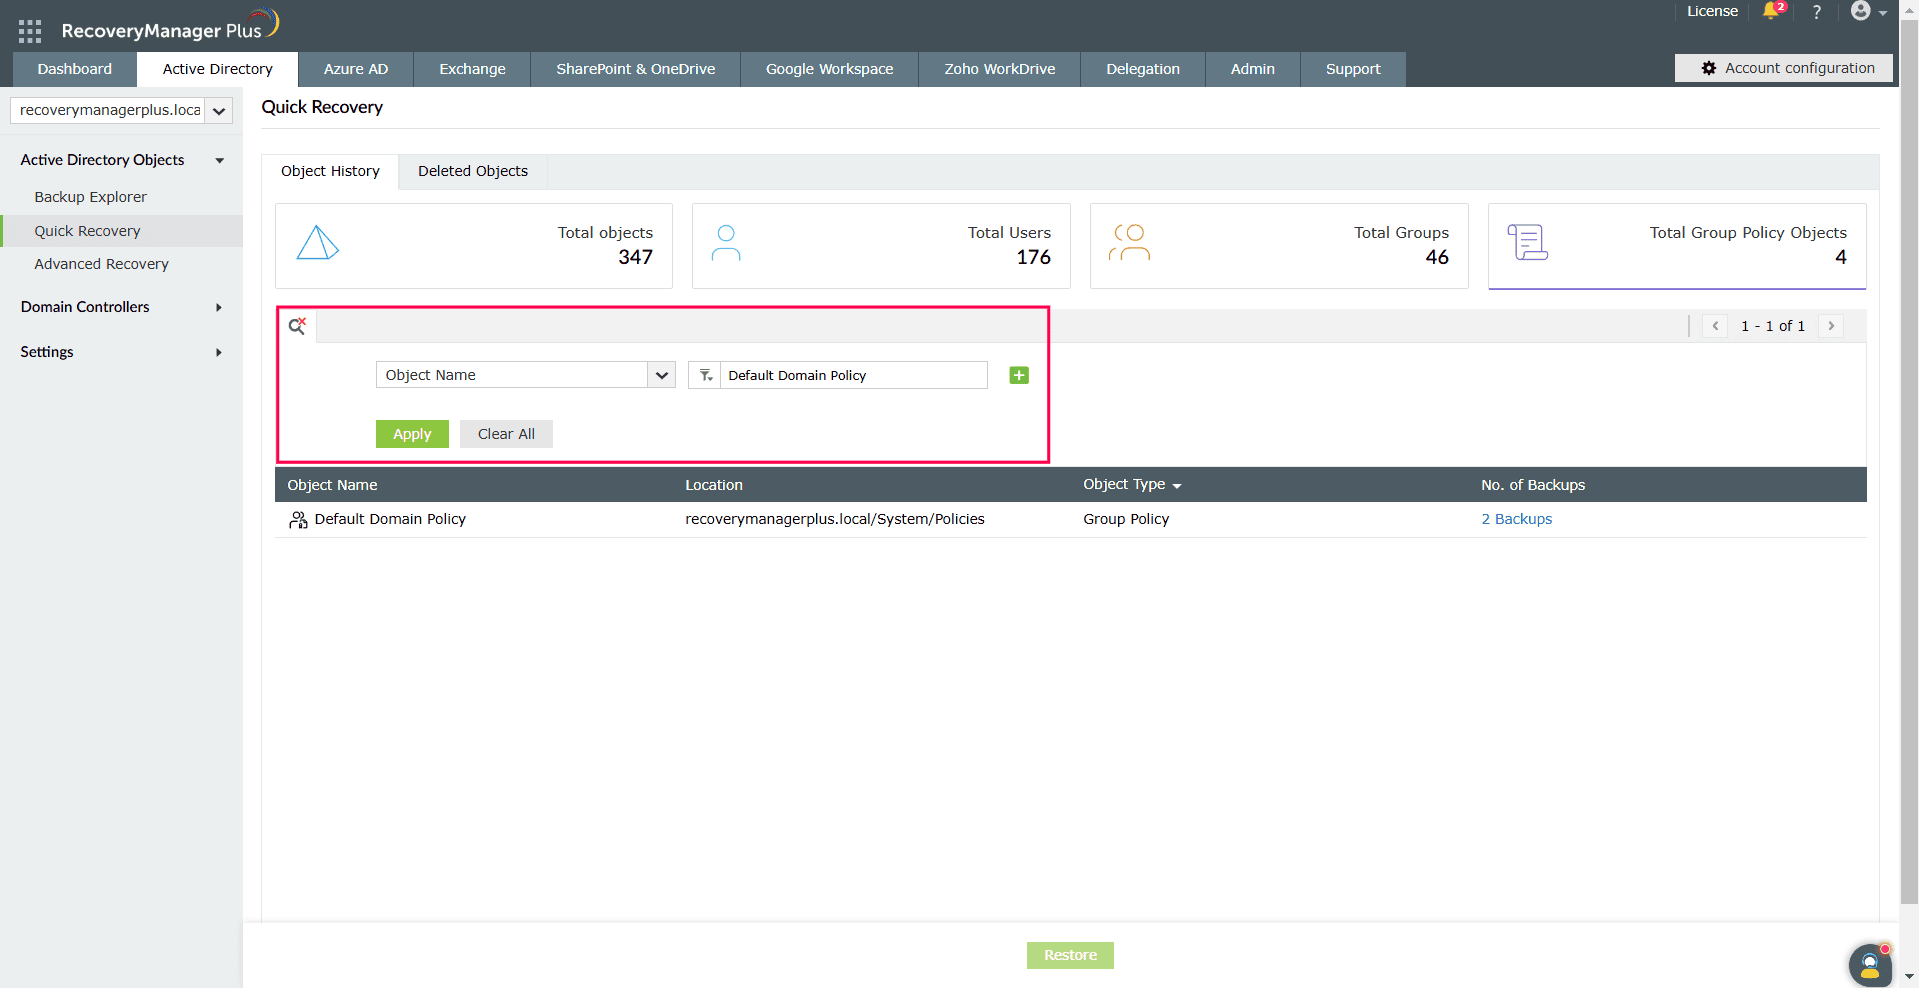Viewport: 1919px width, 988px height.
Task: Click the Location column header
Action: [714, 485]
